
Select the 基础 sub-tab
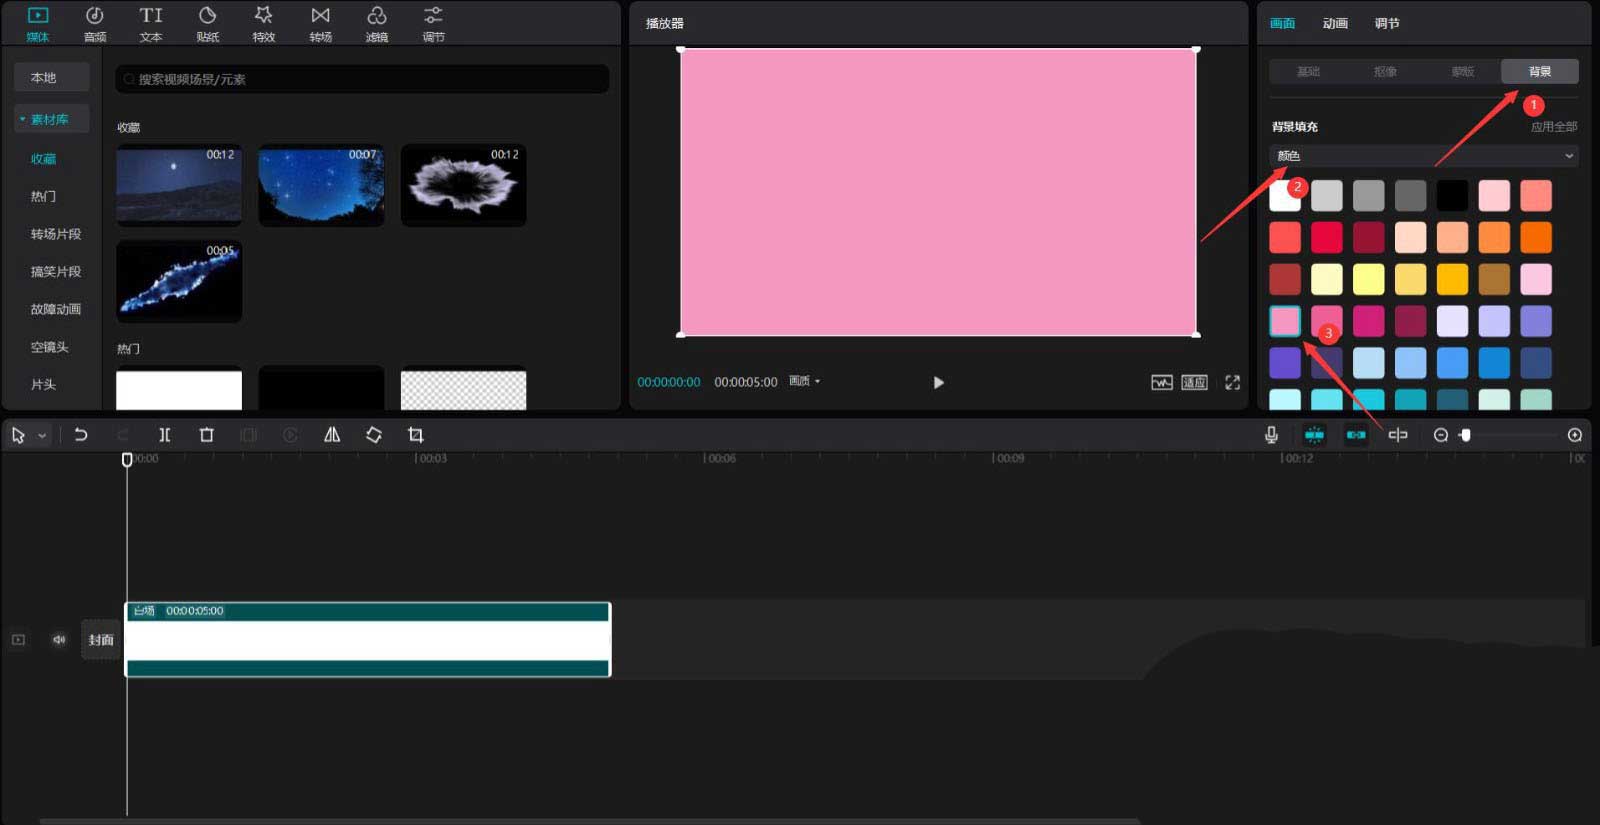pyautogui.click(x=1308, y=71)
